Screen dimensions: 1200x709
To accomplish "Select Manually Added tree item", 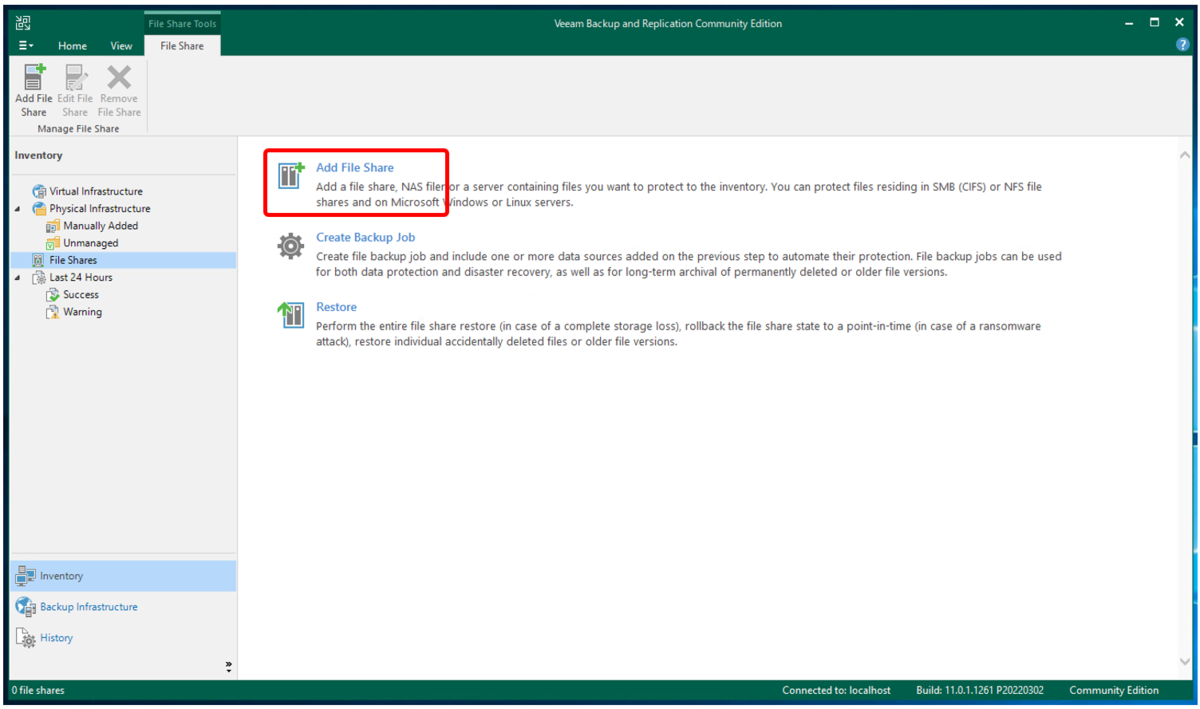I will pyautogui.click(x=101, y=226).
